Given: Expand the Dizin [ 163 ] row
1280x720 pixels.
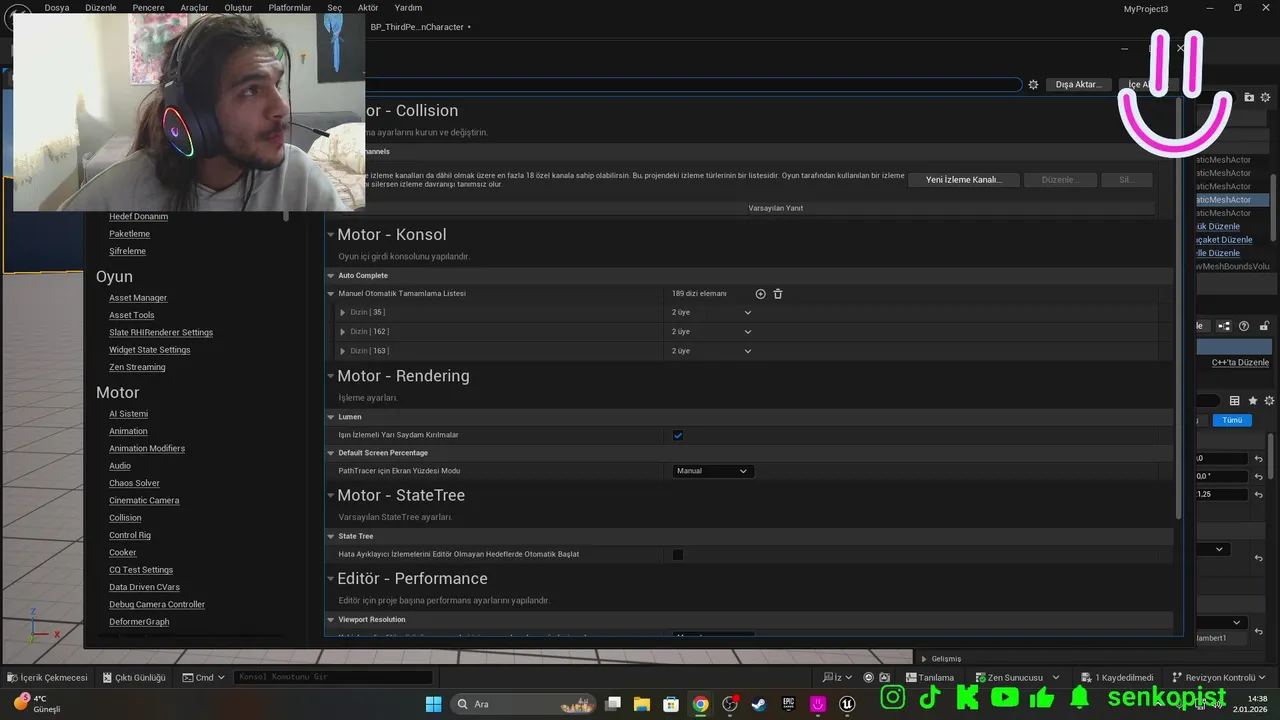Looking at the screenshot, I should (x=343, y=351).
